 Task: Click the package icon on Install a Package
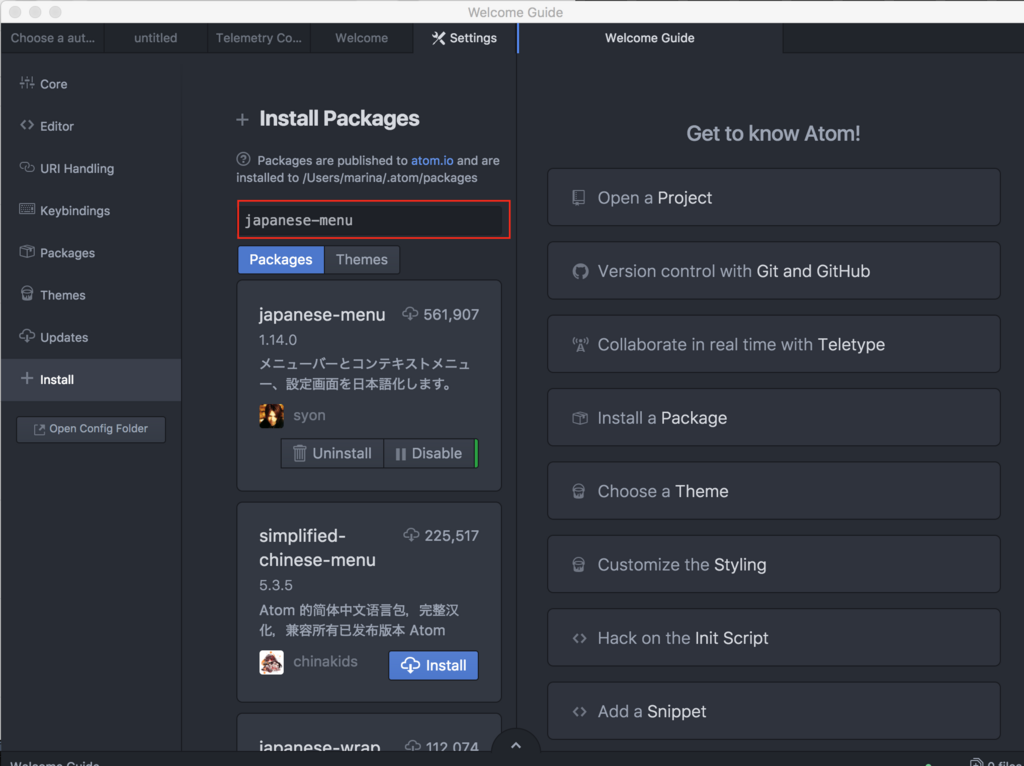580,418
